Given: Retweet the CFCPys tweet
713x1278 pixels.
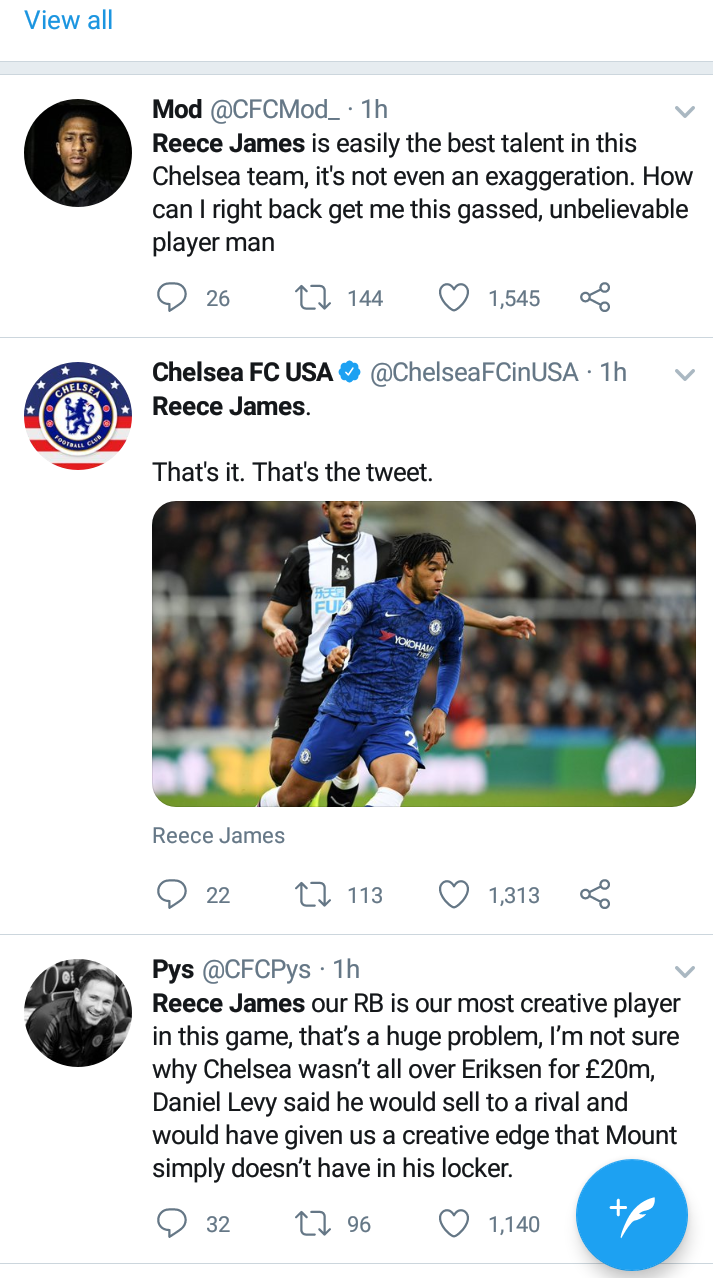Looking at the screenshot, I should [316, 1223].
